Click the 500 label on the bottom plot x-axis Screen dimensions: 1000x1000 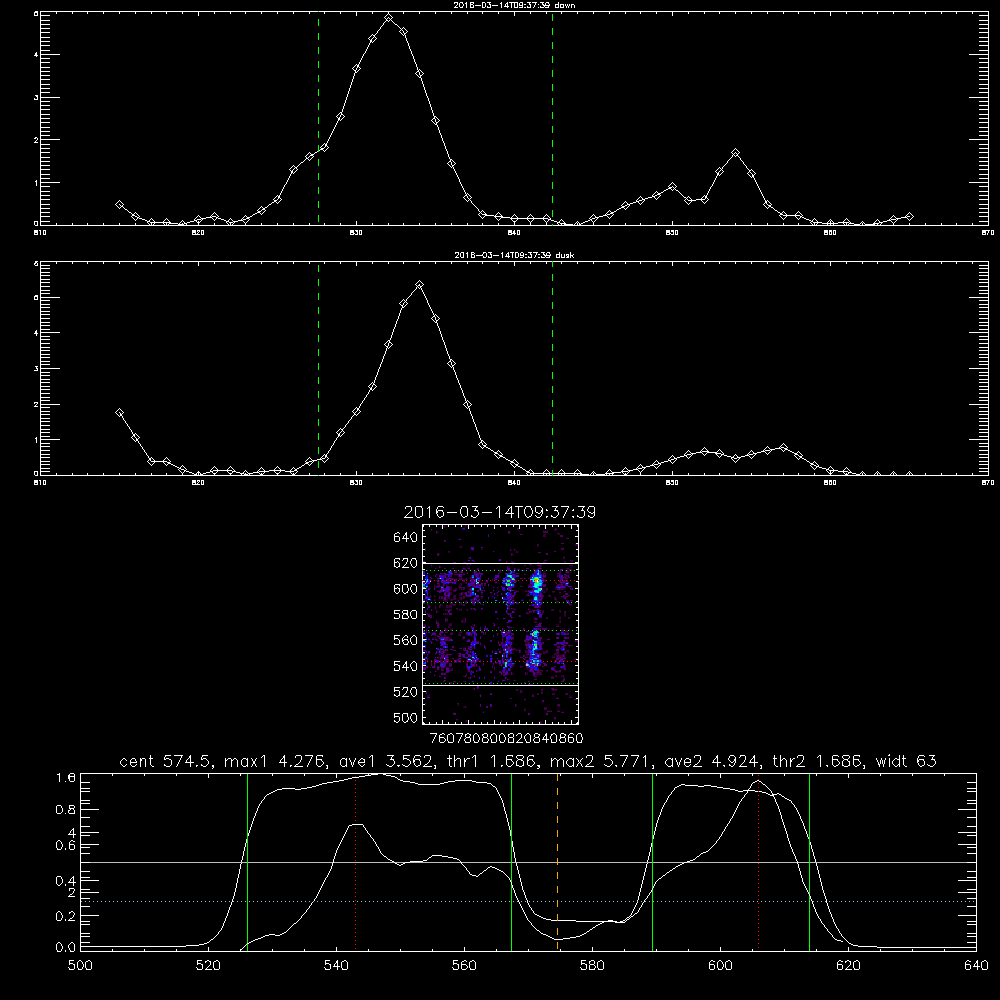(x=80, y=966)
